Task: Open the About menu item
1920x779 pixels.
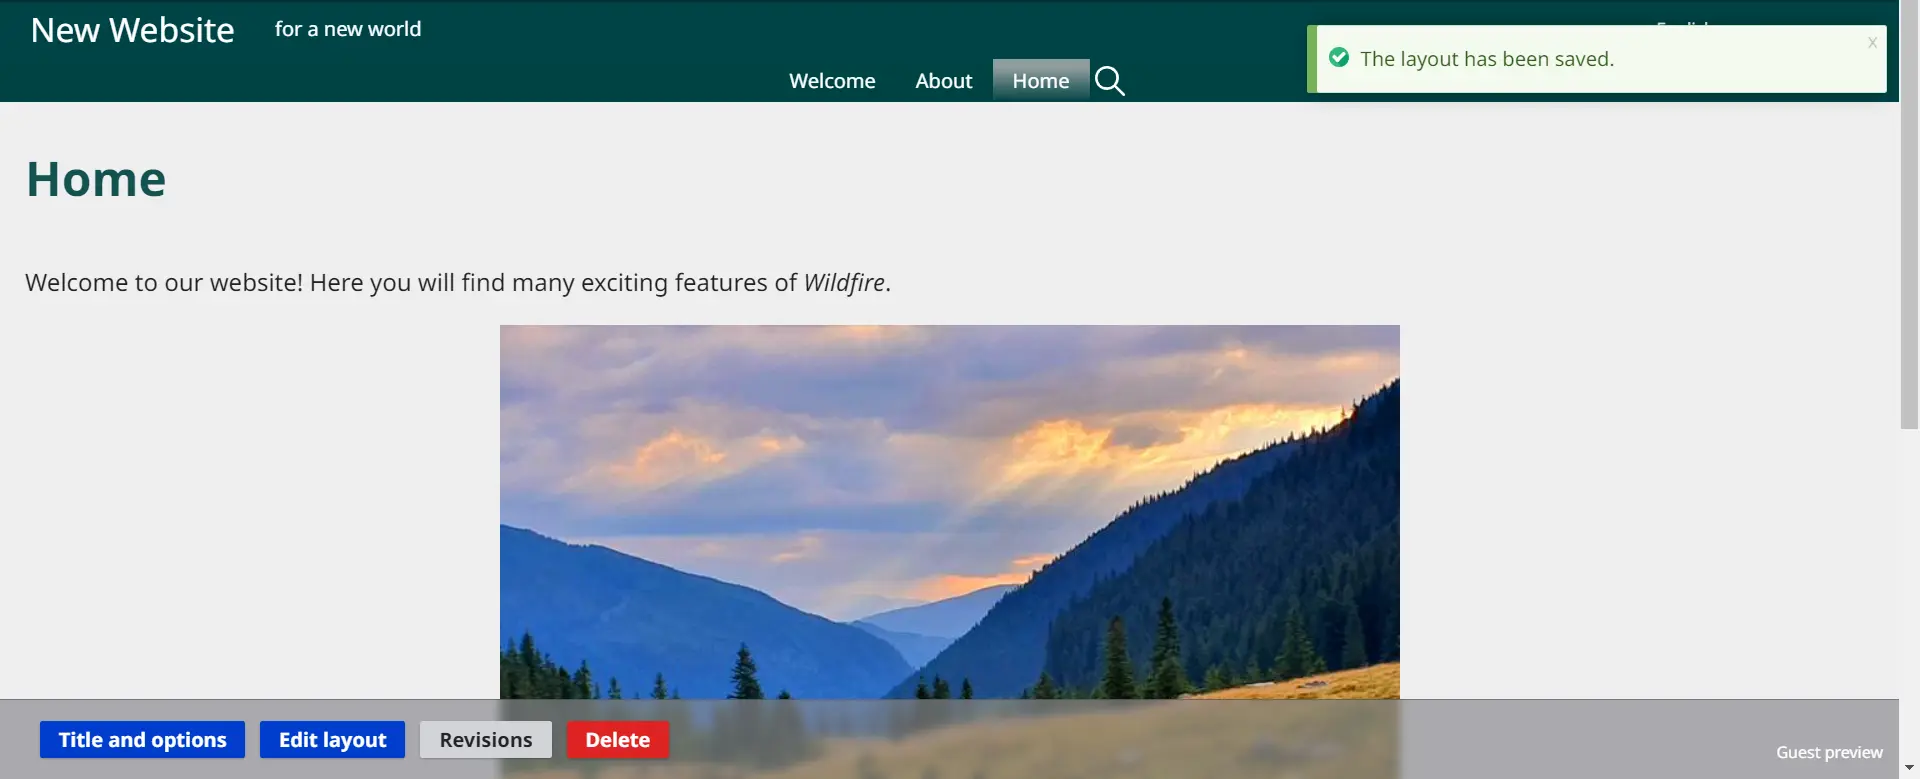Action: [943, 81]
